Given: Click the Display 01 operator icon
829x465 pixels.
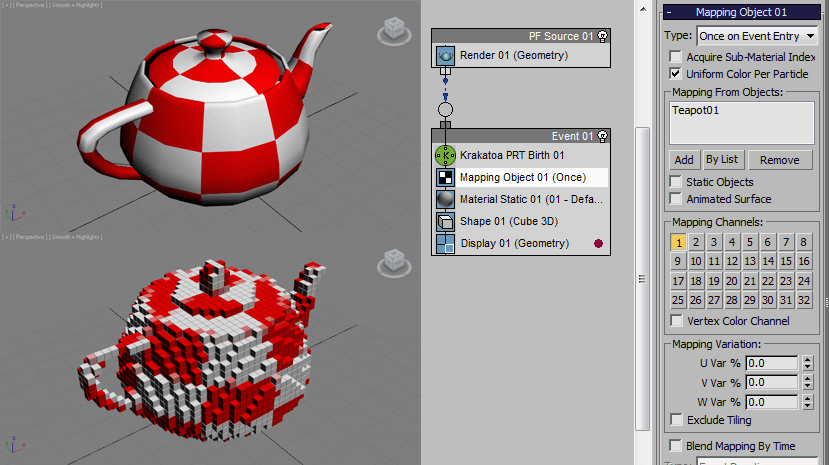Looking at the screenshot, I should pyautogui.click(x=445, y=244).
